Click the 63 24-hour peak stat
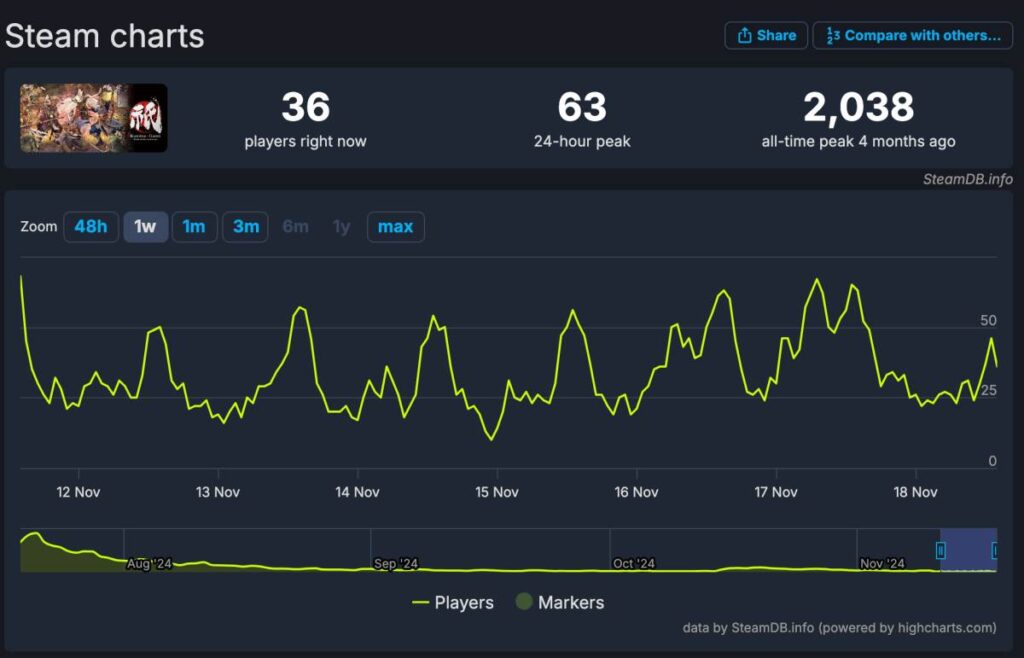Image resolution: width=1024 pixels, height=658 pixels. (x=582, y=118)
